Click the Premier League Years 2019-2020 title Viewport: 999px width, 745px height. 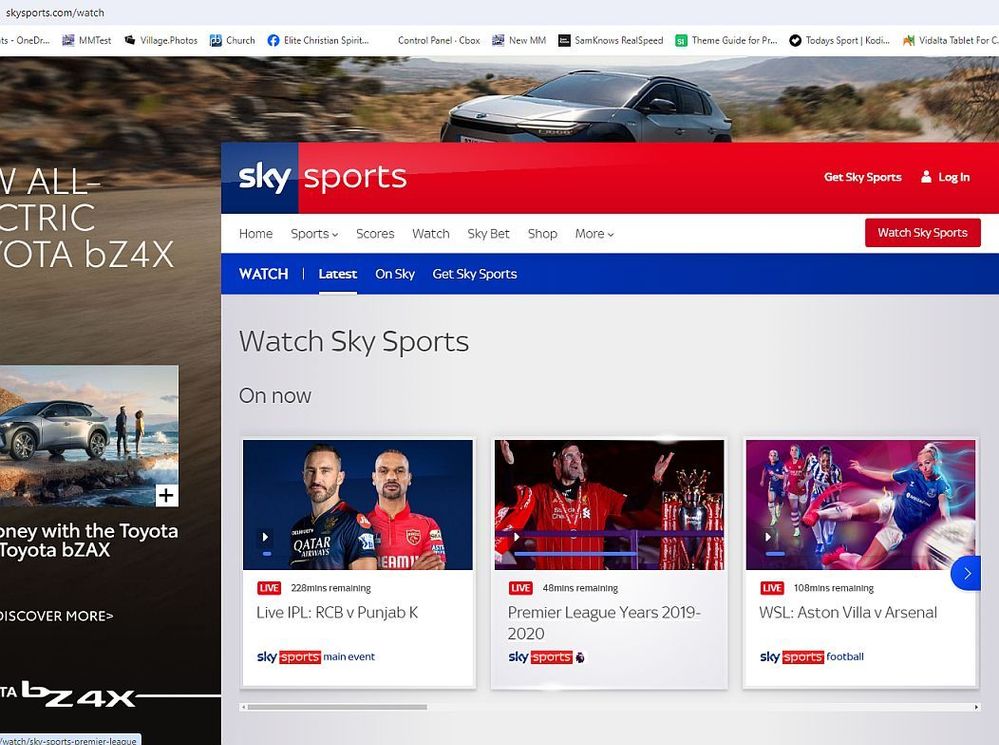click(604, 623)
